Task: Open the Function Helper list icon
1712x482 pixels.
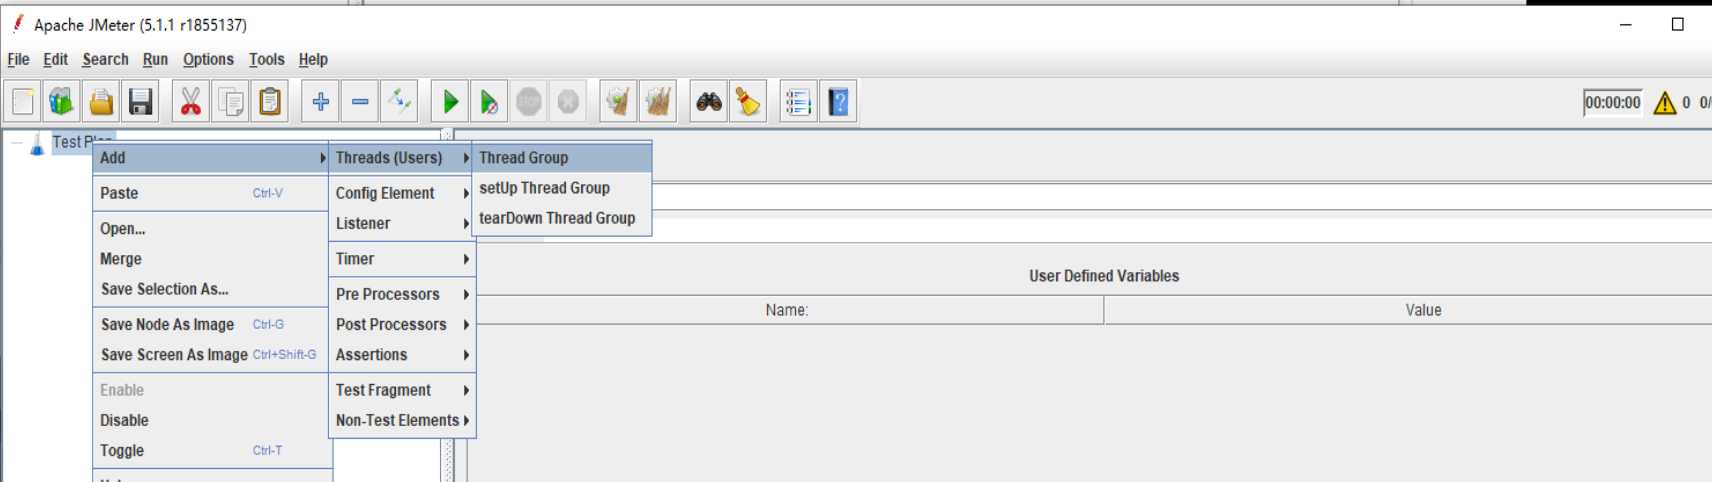Action: 798,102
